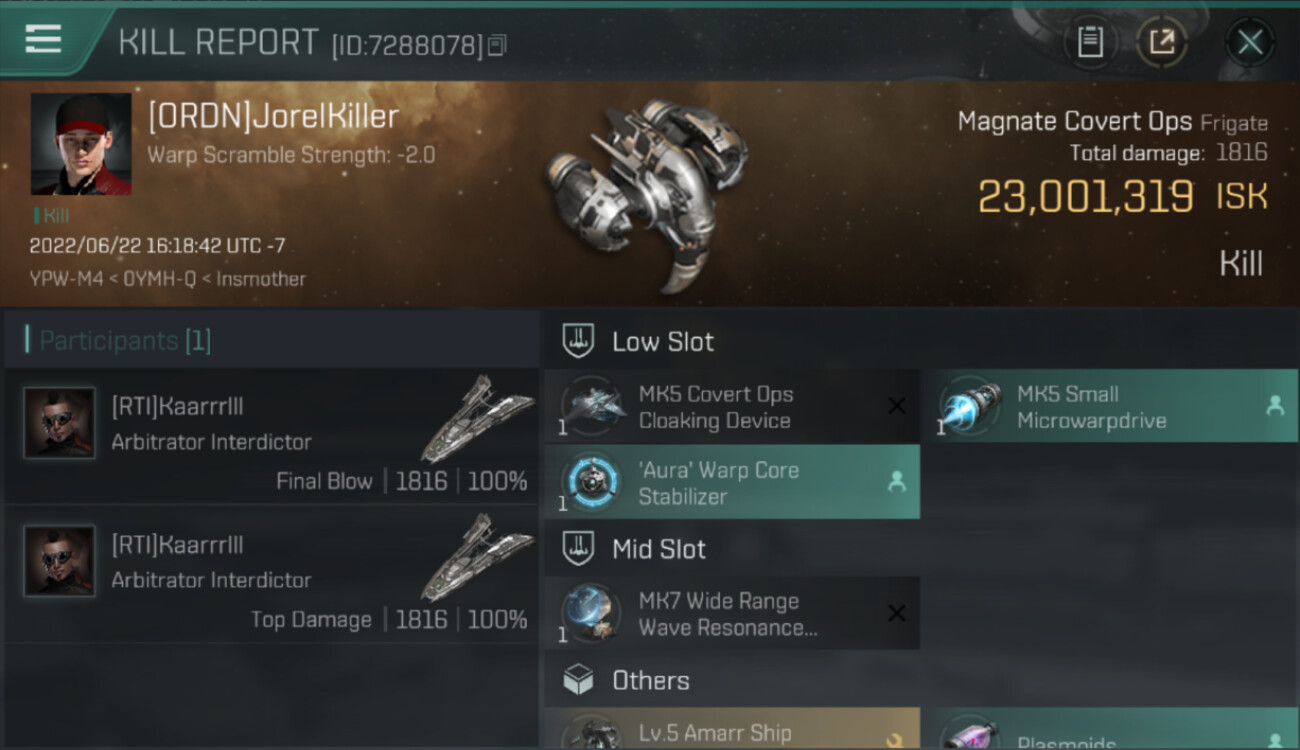Open Final Blow participant KaarrrIII entry
Screen dimensions: 1300x750
coord(271,436)
